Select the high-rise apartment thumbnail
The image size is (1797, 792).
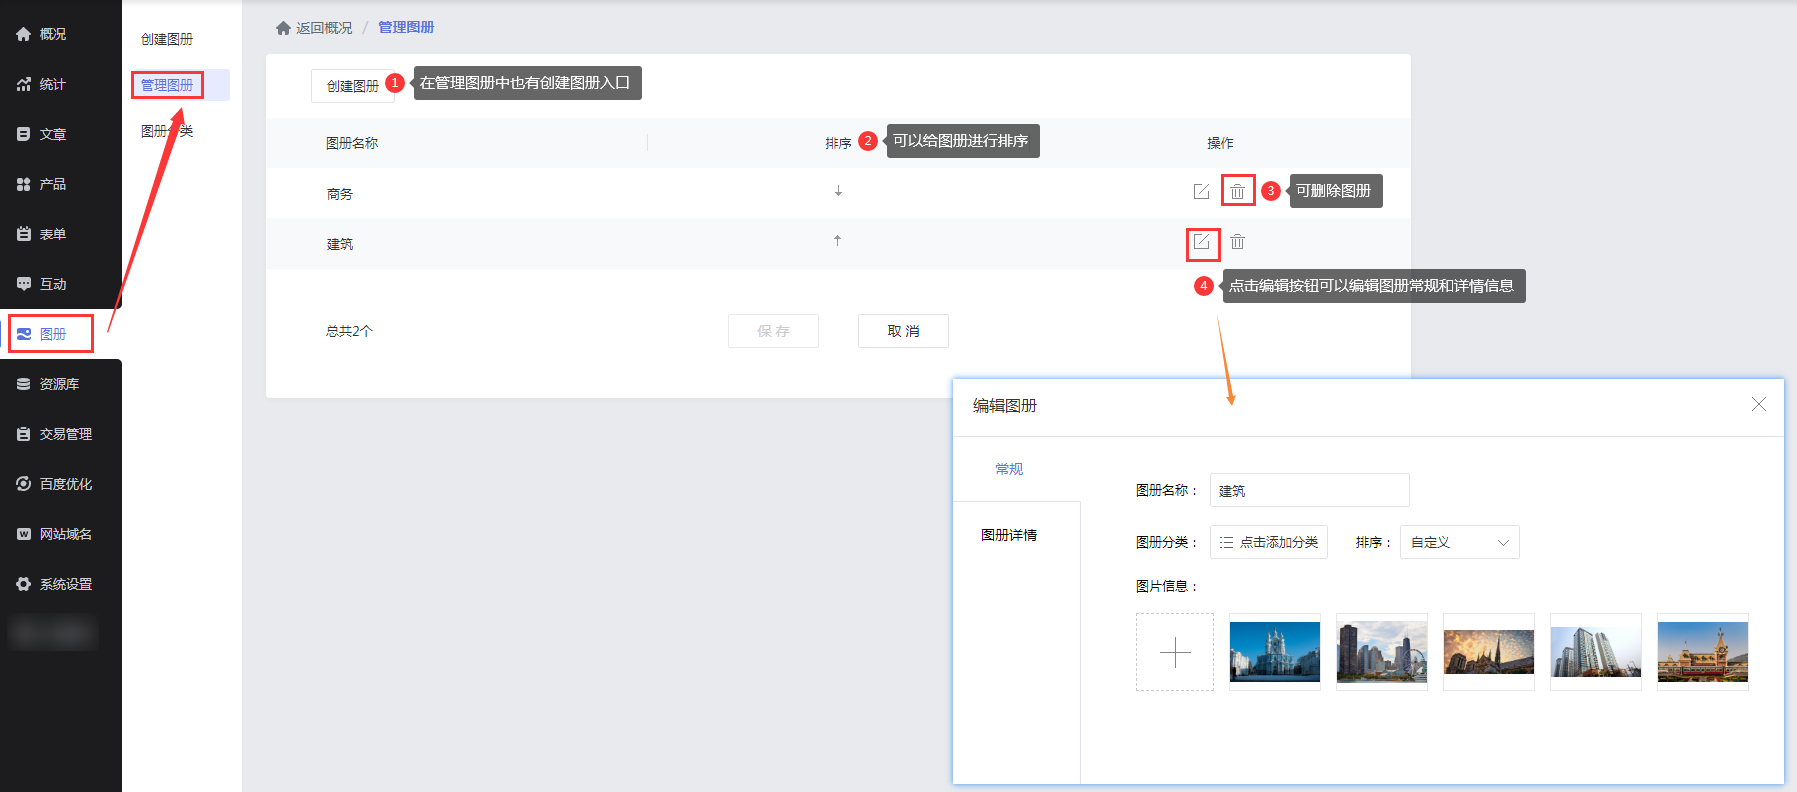pyautogui.click(x=1596, y=652)
